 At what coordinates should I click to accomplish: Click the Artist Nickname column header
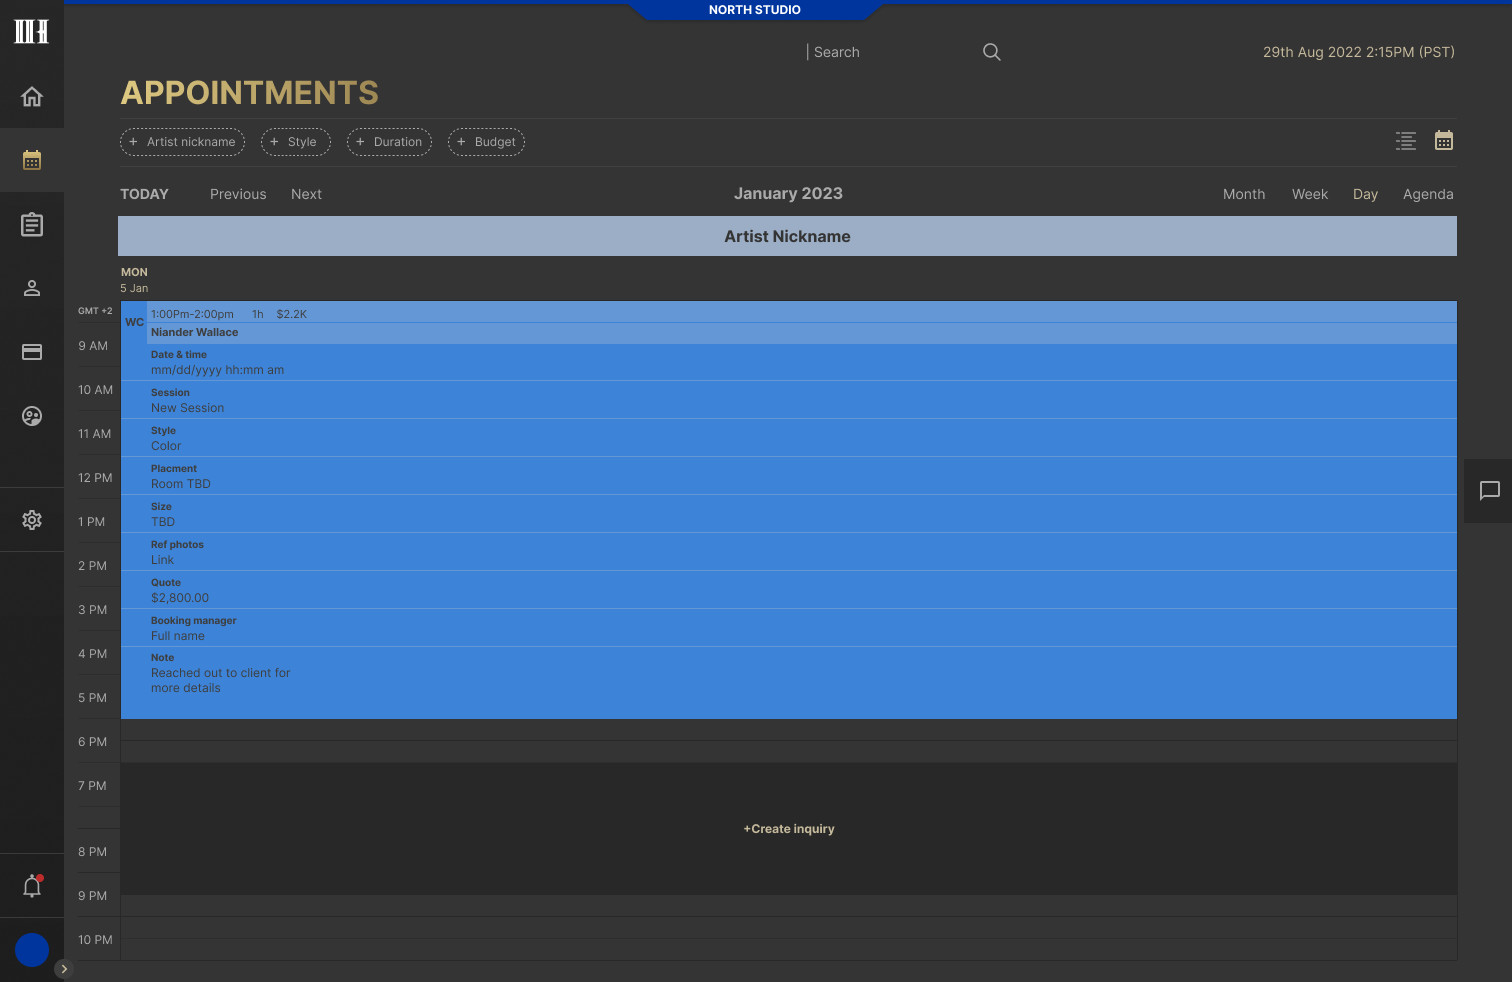pyautogui.click(x=787, y=236)
